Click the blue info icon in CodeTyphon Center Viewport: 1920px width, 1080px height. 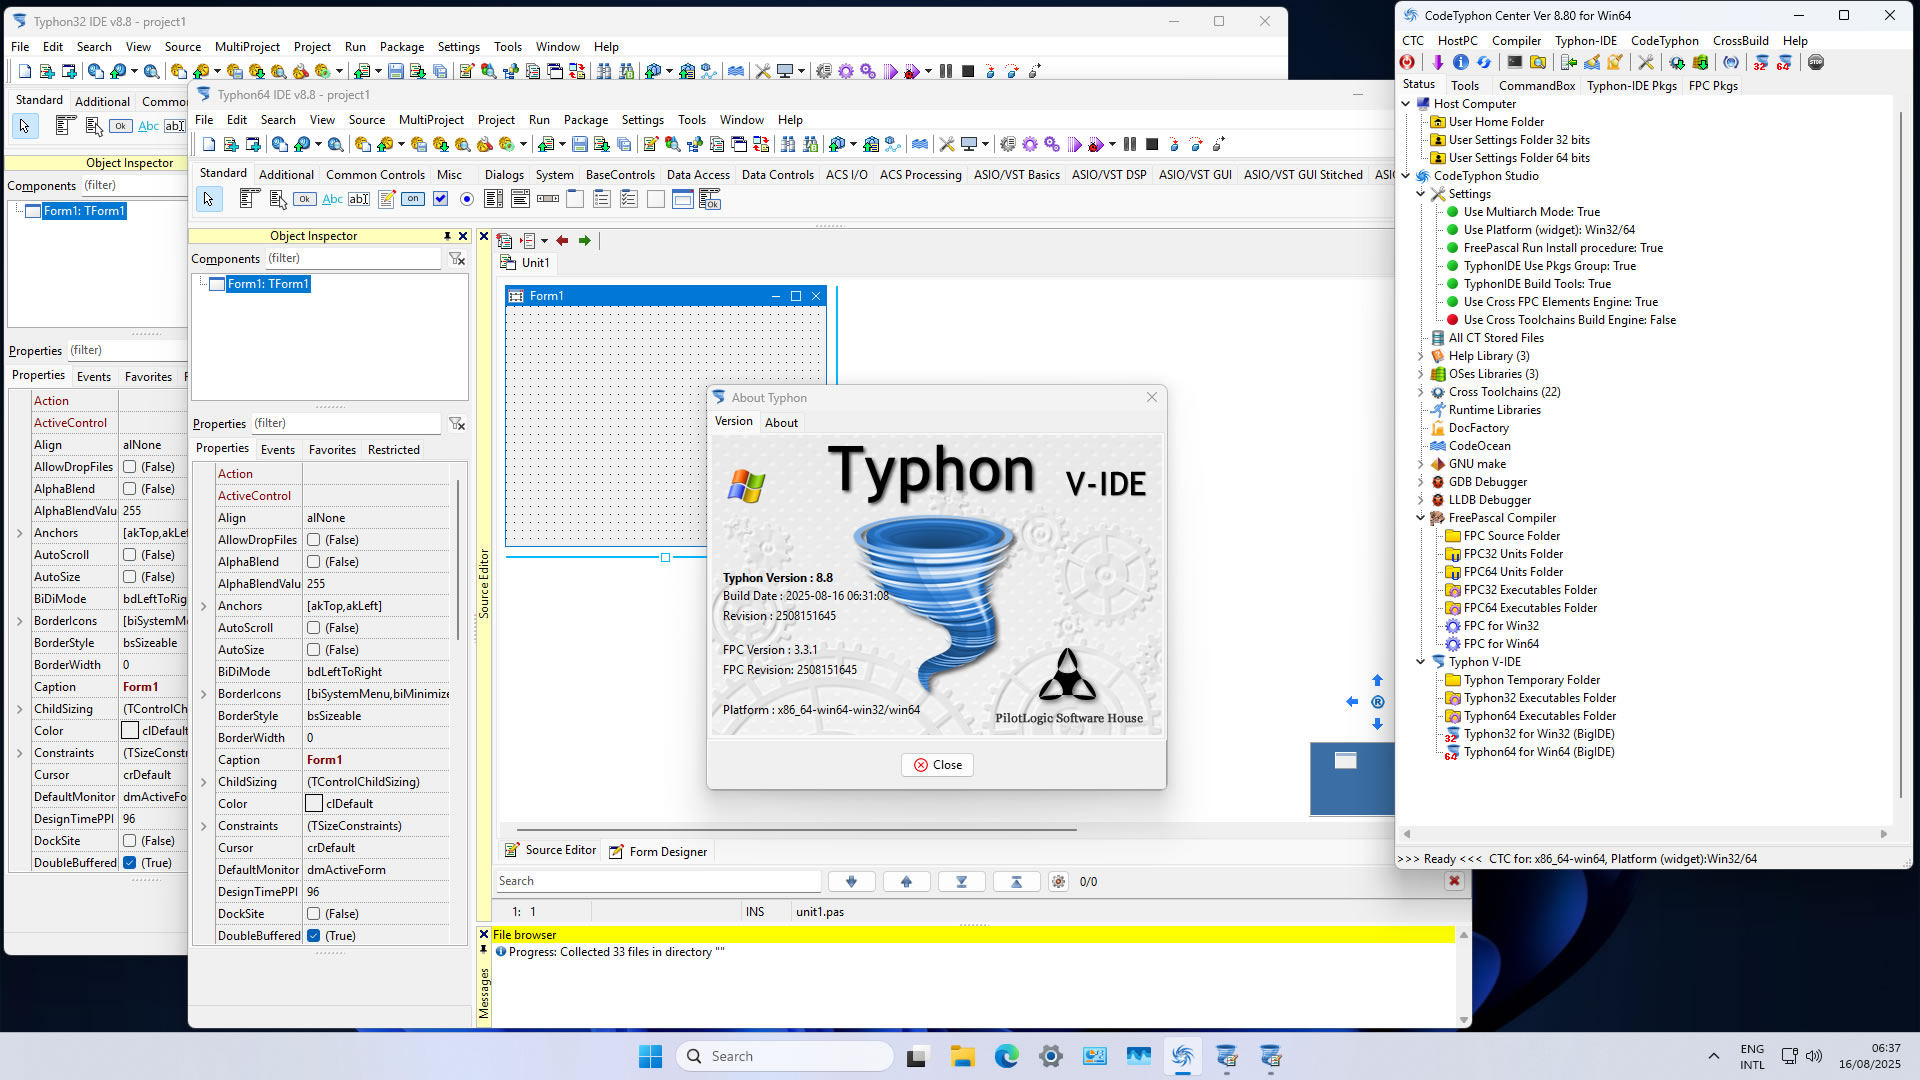coord(1461,63)
